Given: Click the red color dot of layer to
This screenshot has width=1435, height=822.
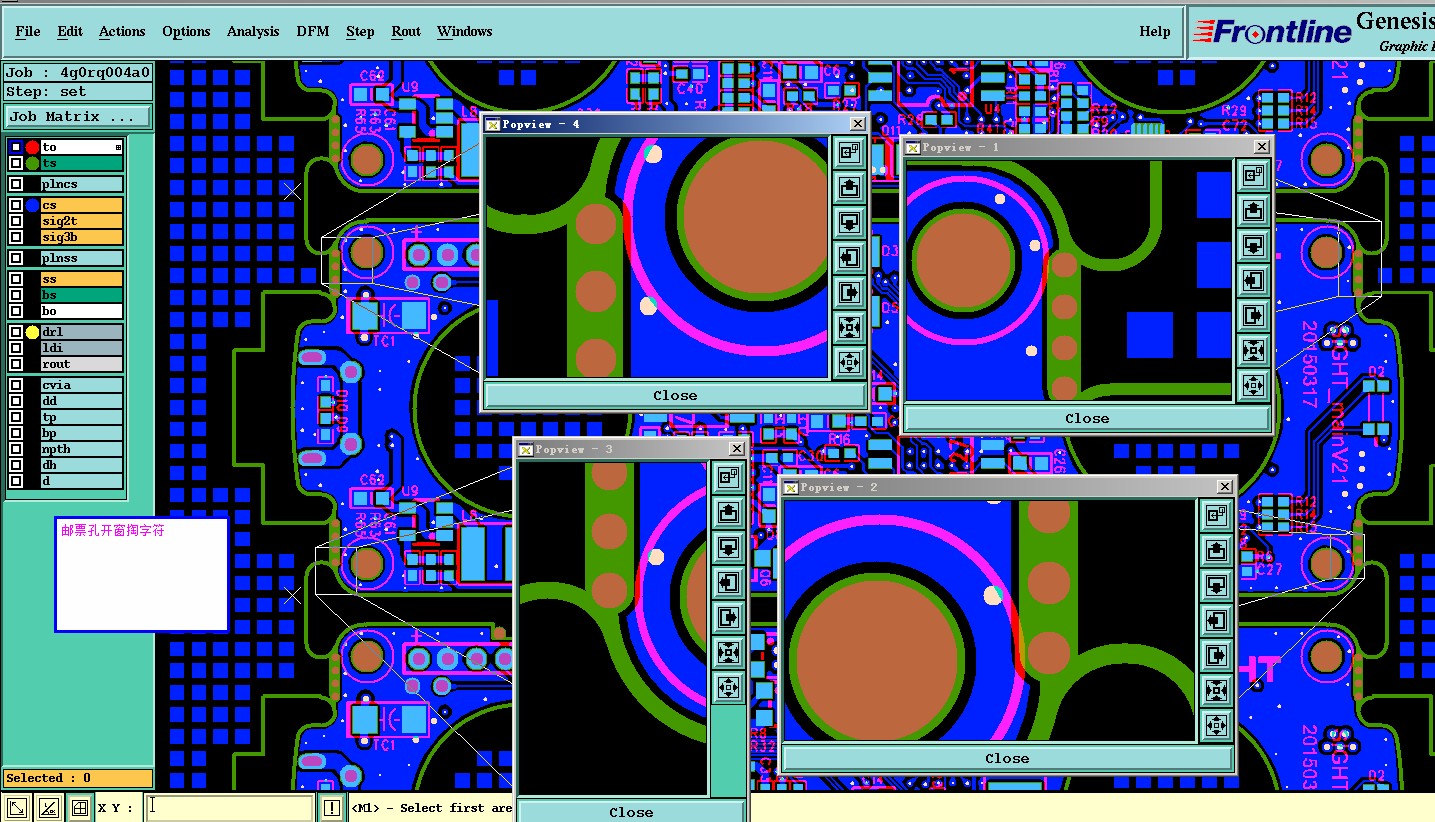Looking at the screenshot, I should click(32, 147).
